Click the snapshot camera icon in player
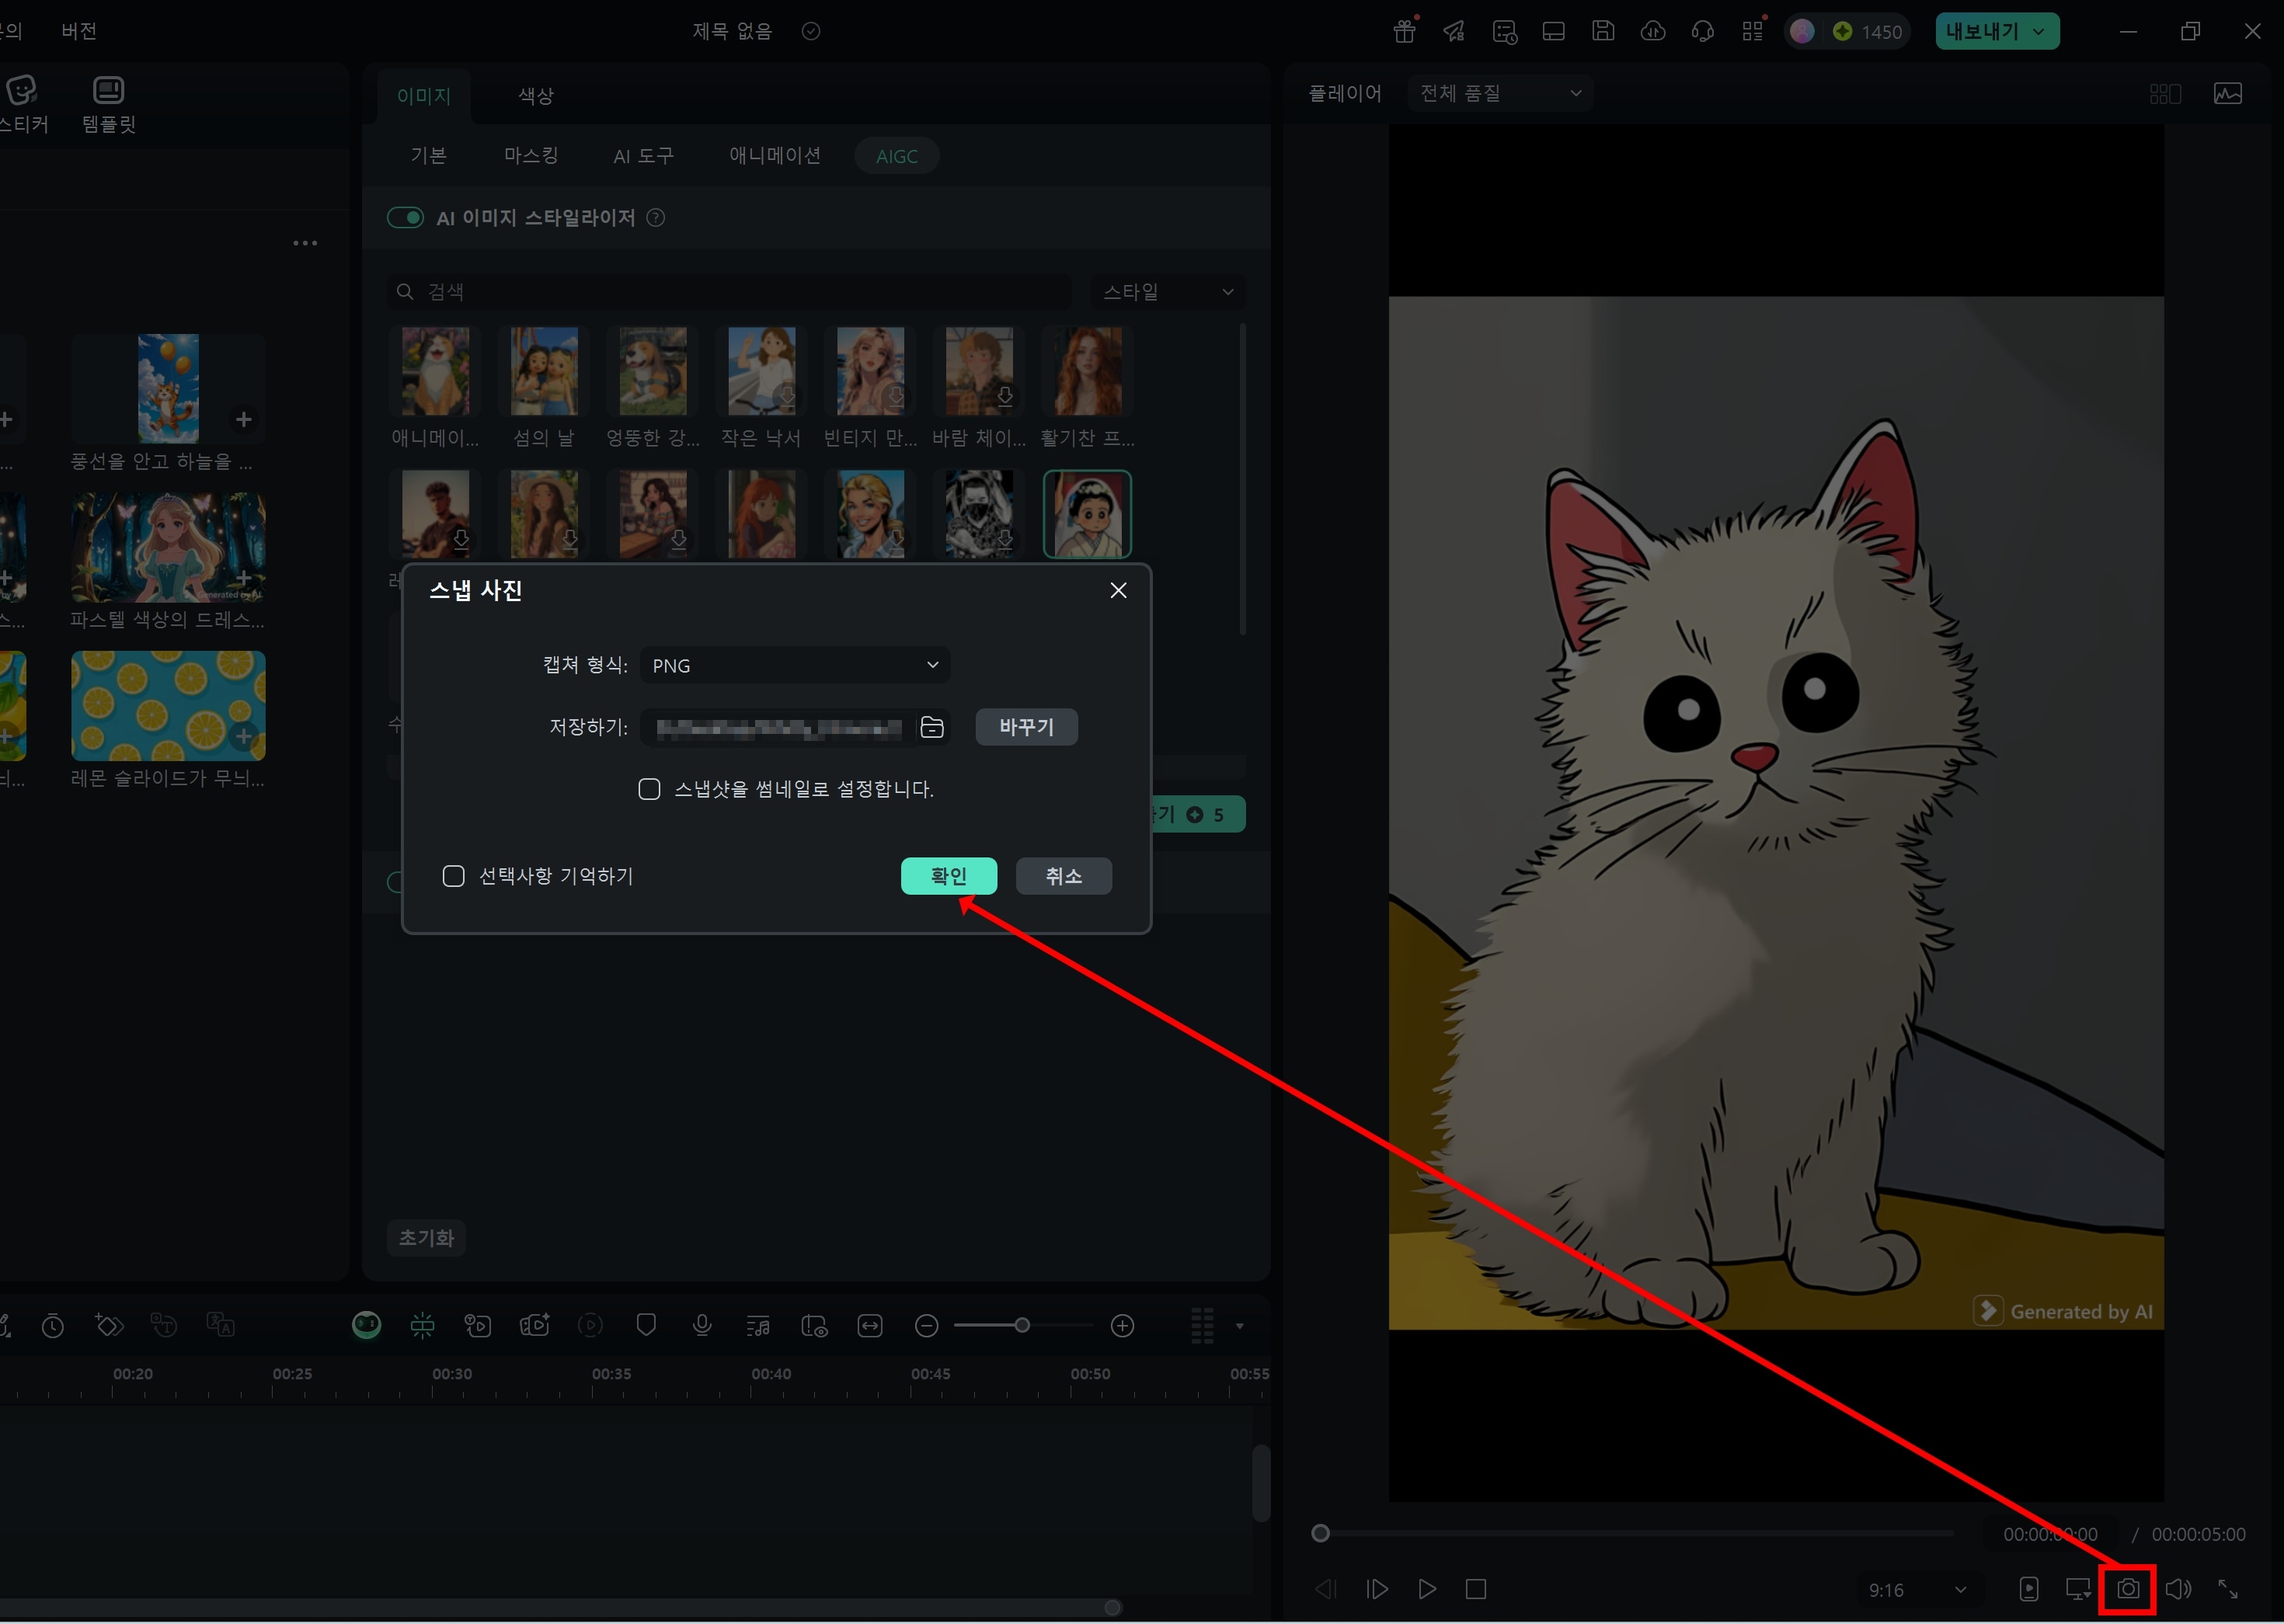 2127,1589
